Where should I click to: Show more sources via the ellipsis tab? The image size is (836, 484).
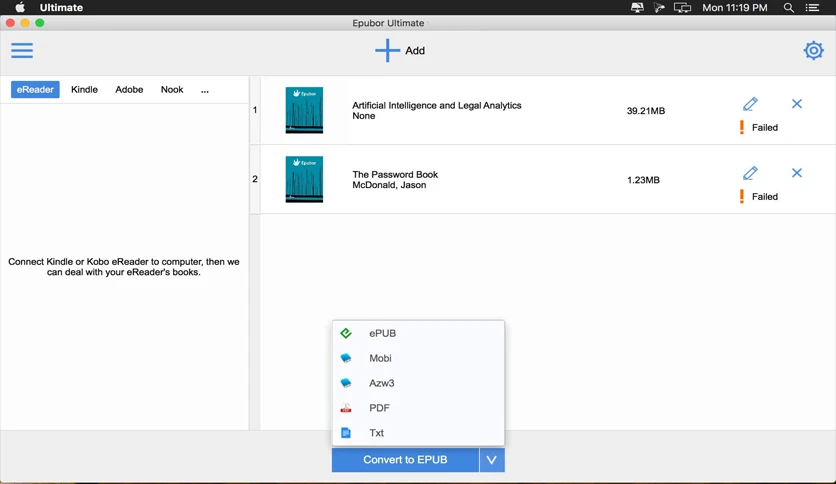click(205, 91)
